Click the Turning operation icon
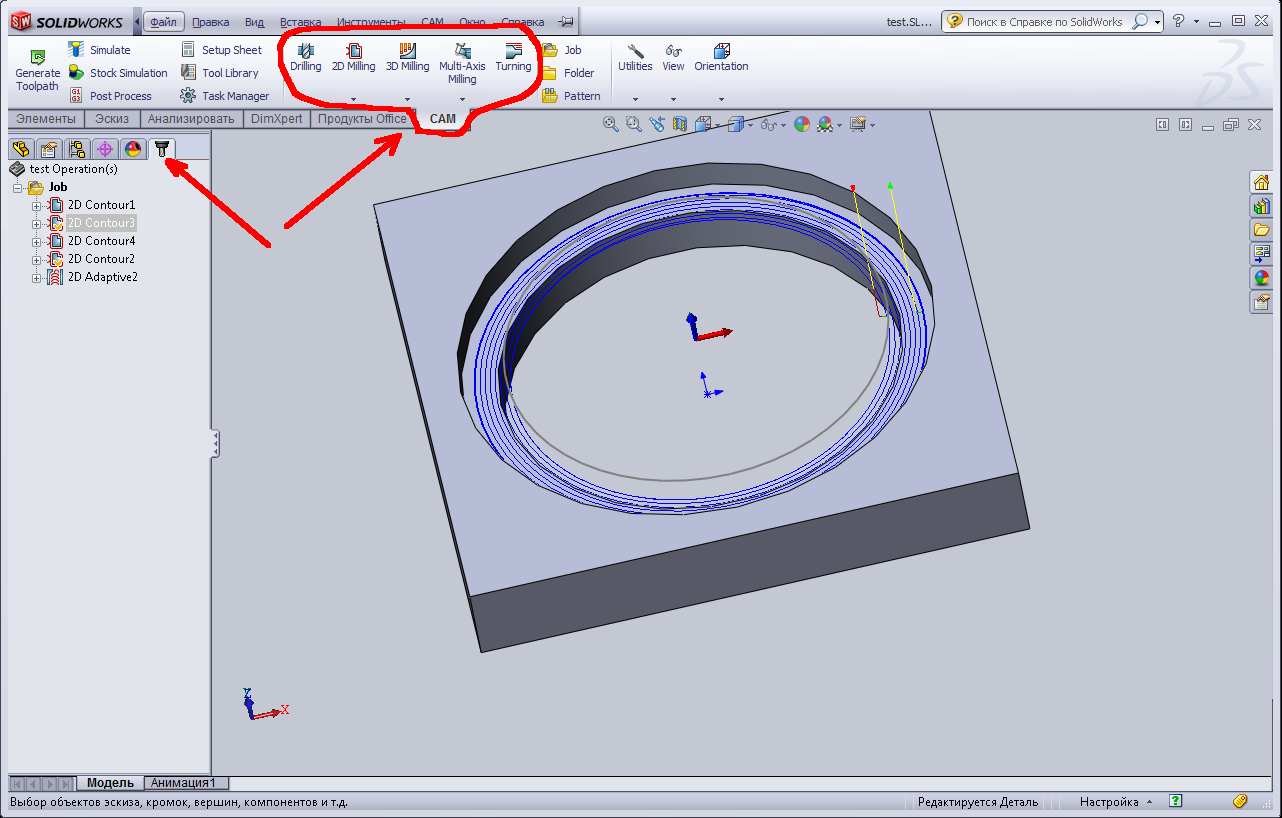The image size is (1282, 818). pyautogui.click(x=514, y=51)
